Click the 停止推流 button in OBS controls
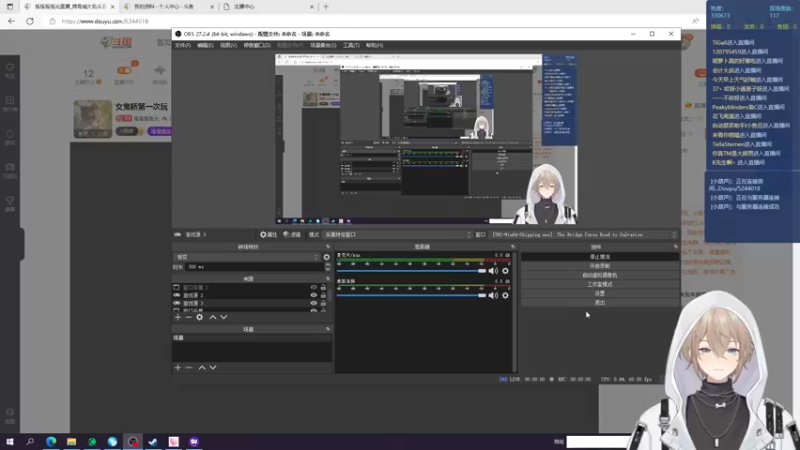Image resolution: width=800 pixels, height=450 pixels. (x=599, y=257)
